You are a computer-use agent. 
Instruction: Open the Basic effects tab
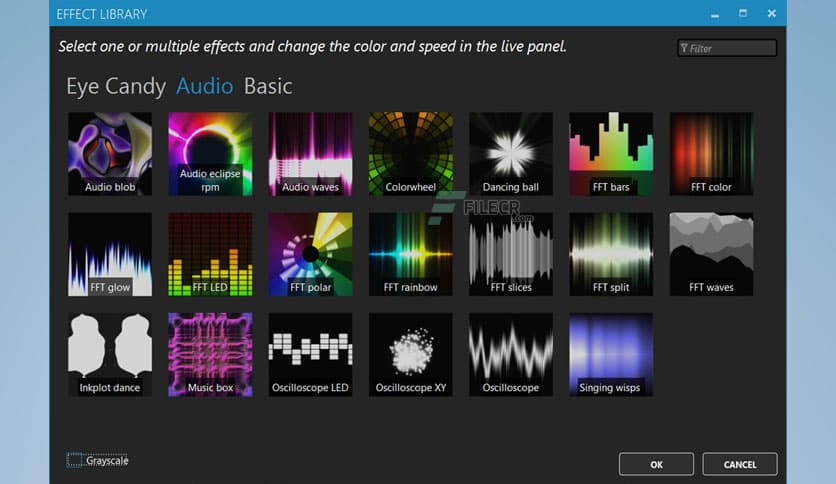pyautogui.click(x=268, y=86)
